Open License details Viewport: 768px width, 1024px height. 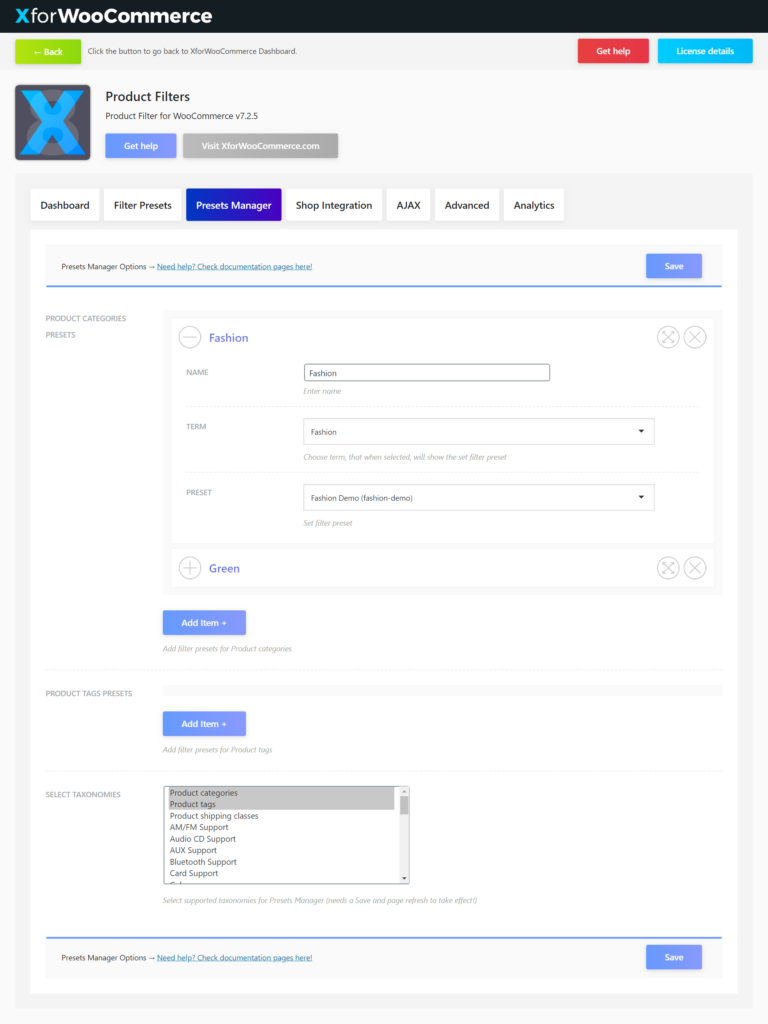coord(705,51)
